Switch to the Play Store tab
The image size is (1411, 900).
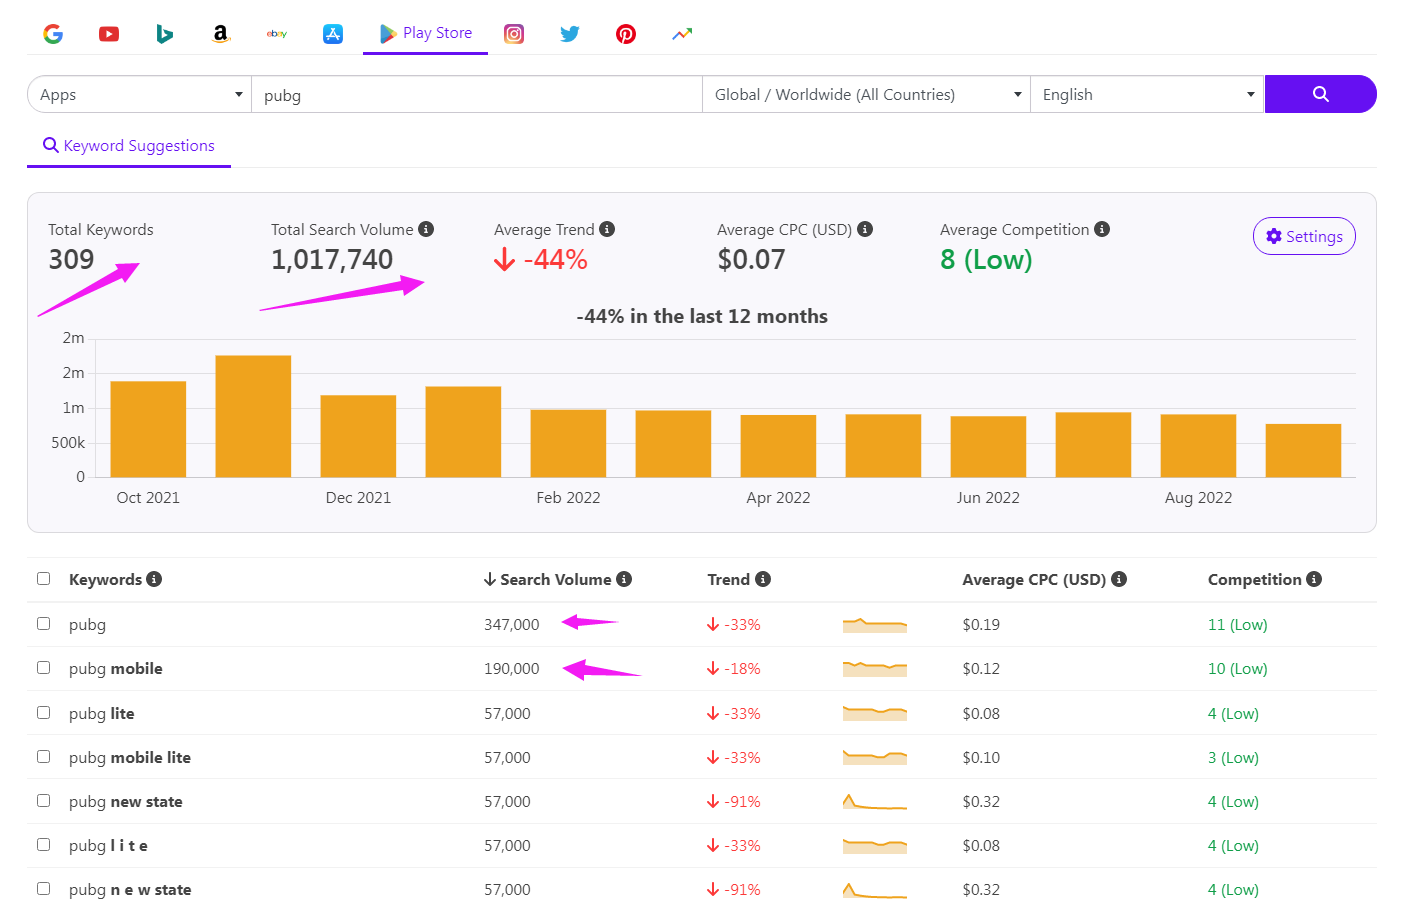pos(425,33)
